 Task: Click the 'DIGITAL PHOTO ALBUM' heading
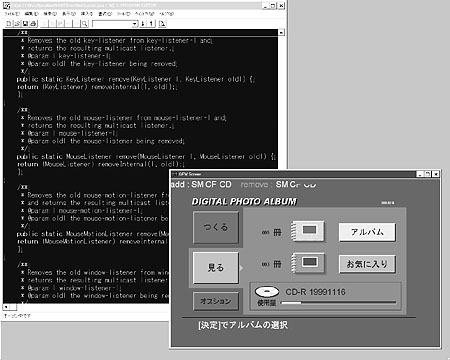244,201
